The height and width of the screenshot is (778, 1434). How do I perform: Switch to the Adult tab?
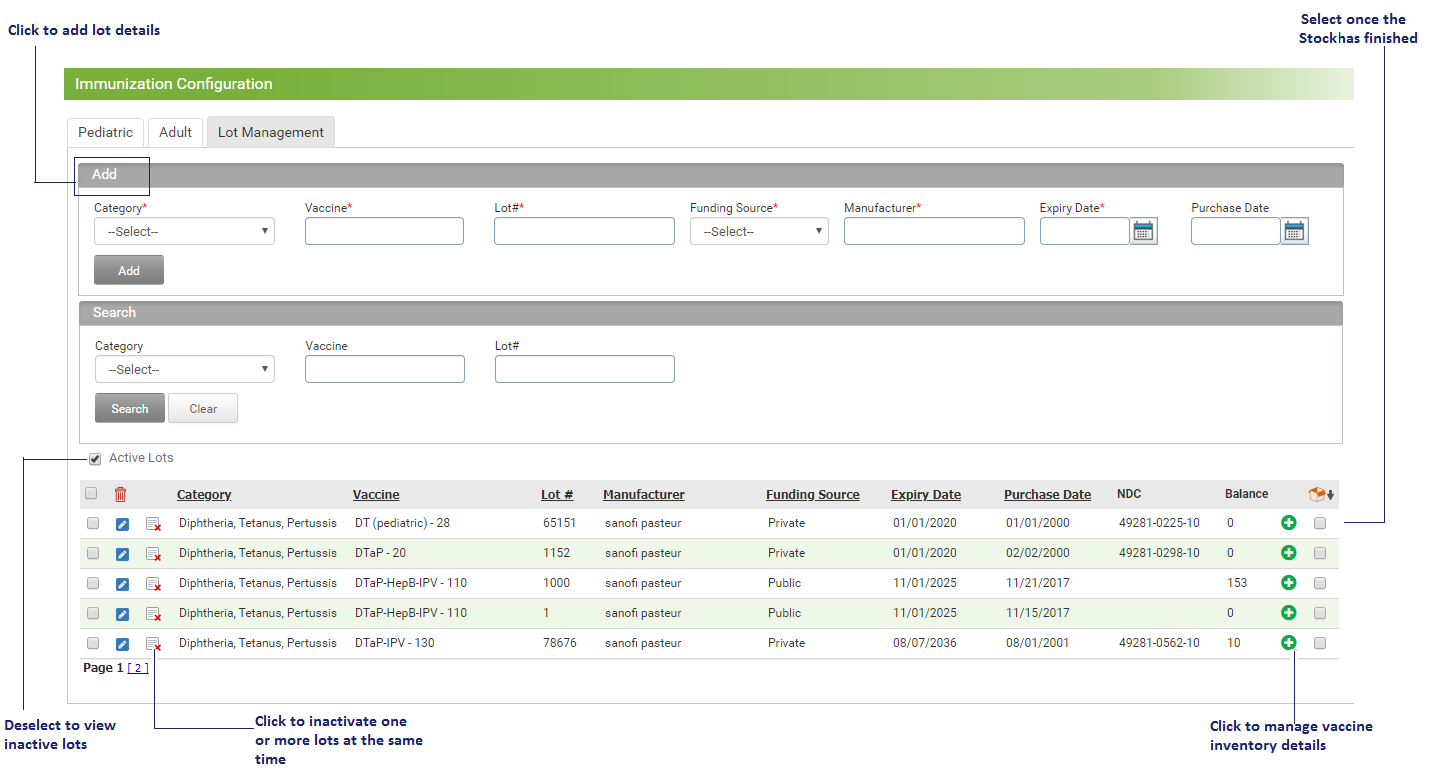point(175,132)
